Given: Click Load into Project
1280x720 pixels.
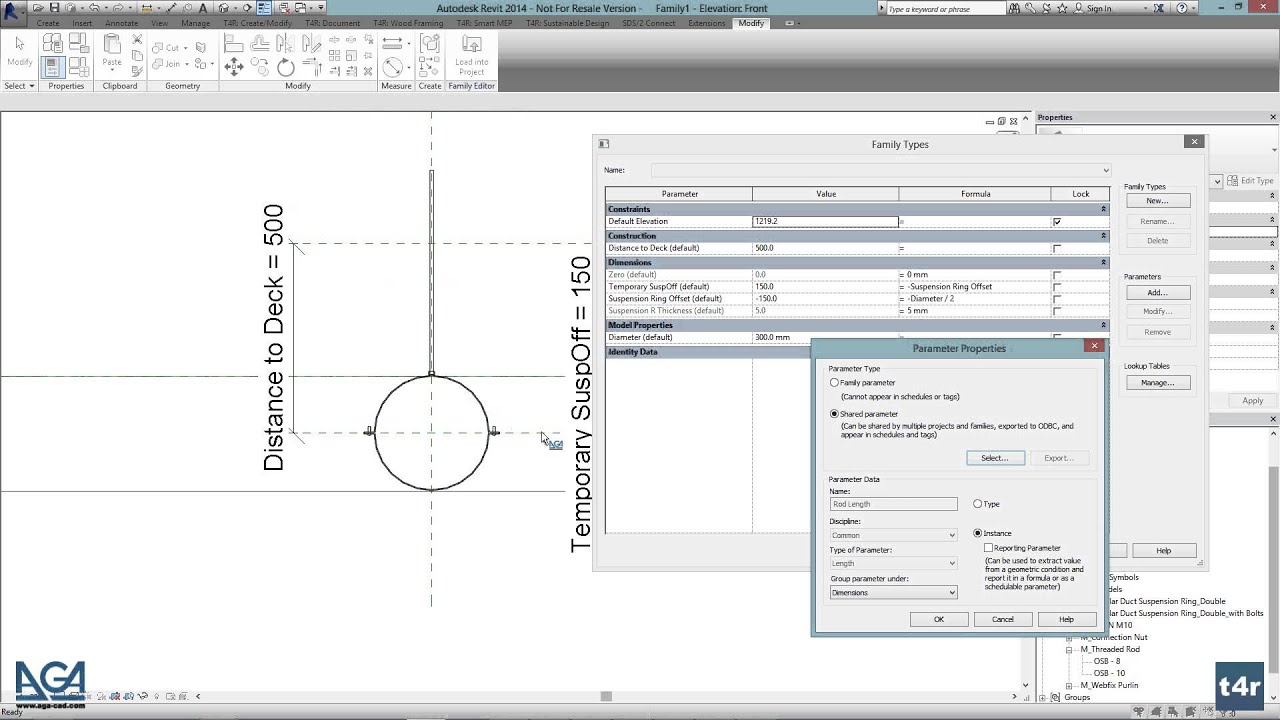Looking at the screenshot, I should [x=471, y=55].
